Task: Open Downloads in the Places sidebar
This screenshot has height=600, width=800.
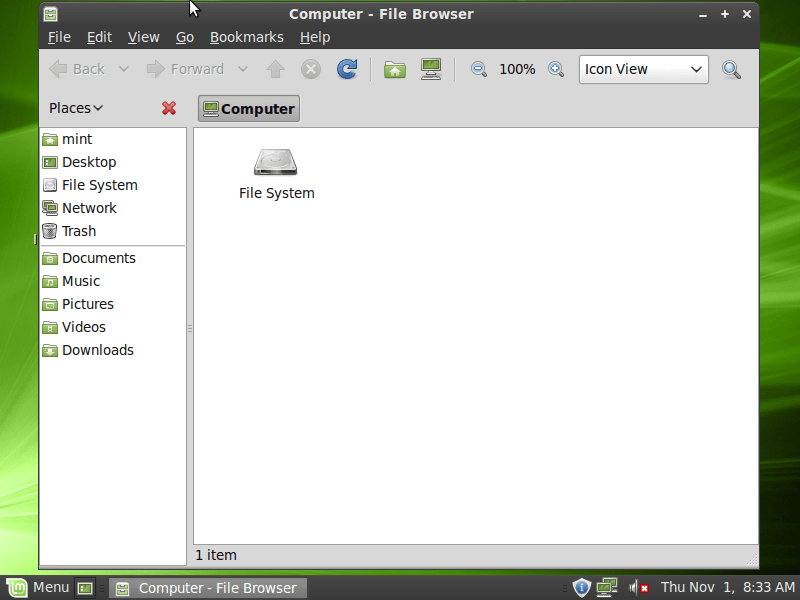Action: 97,350
